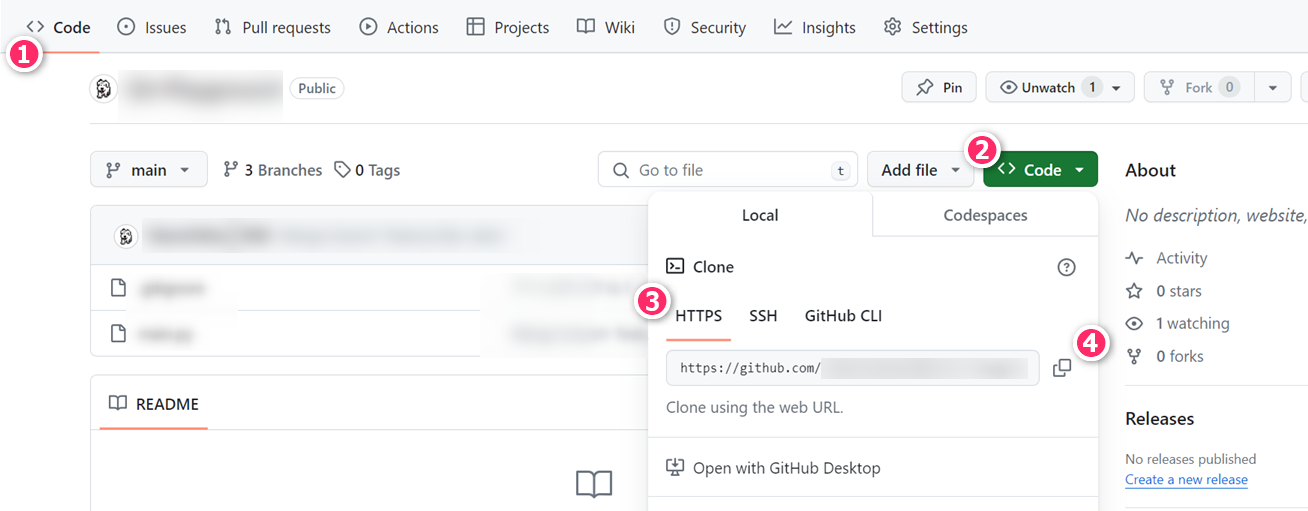
Task: Open Activity from the About sidebar
Action: [1181, 258]
